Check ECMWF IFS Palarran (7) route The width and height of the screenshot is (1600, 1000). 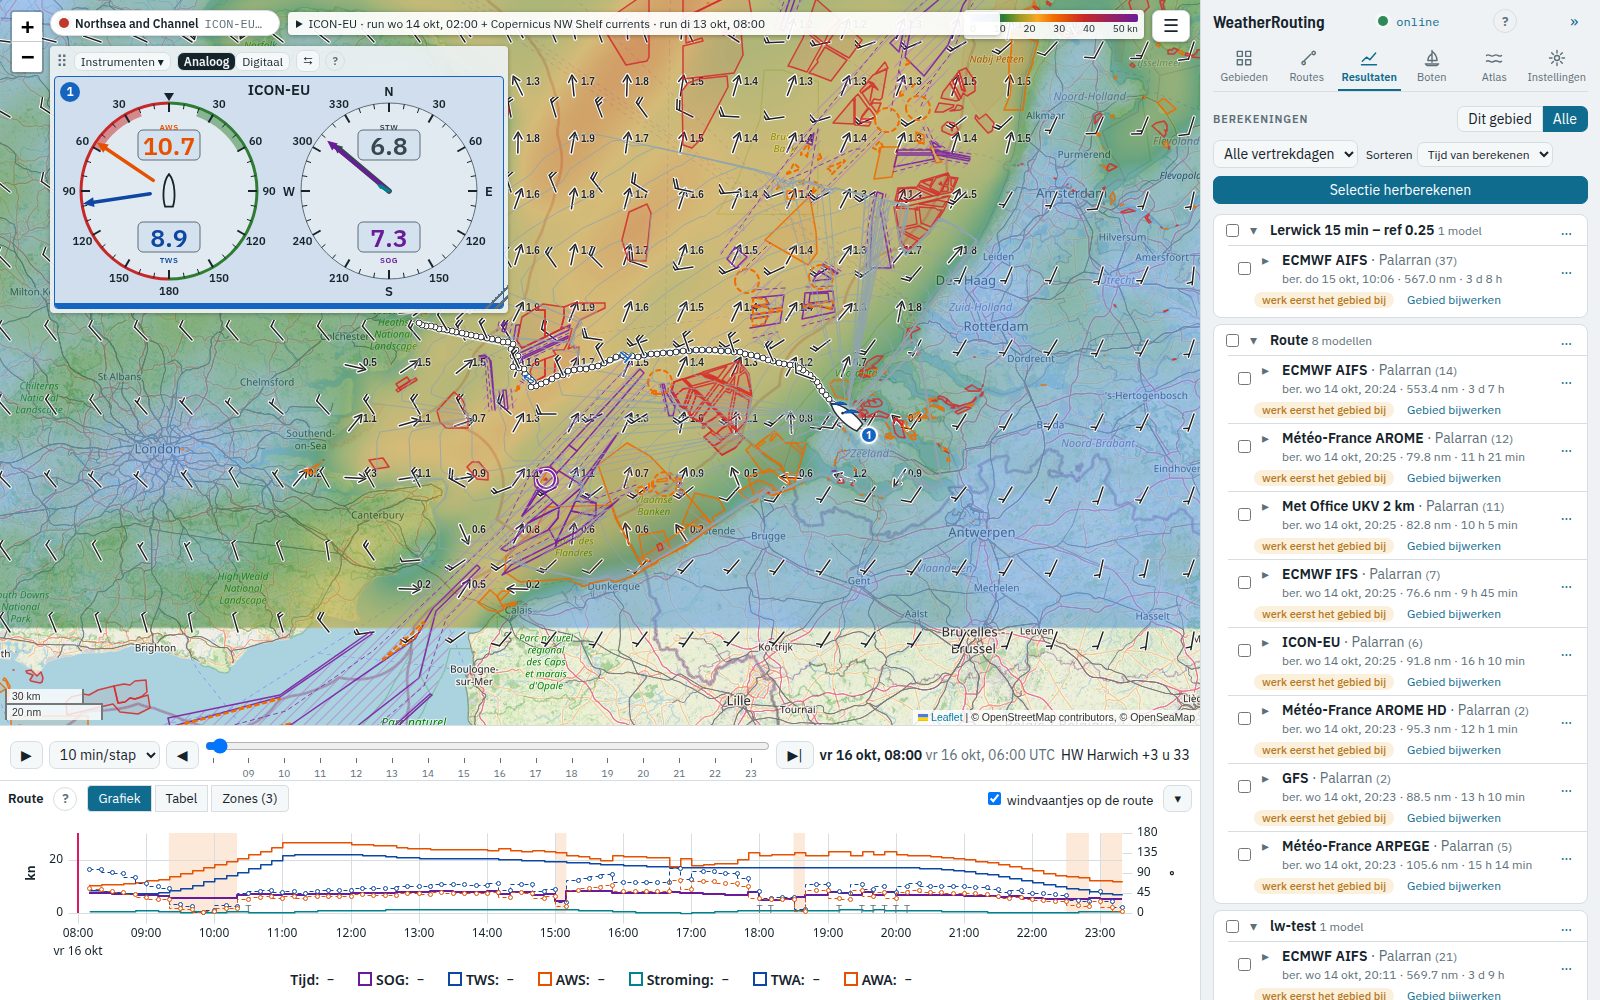[x=1244, y=582]
